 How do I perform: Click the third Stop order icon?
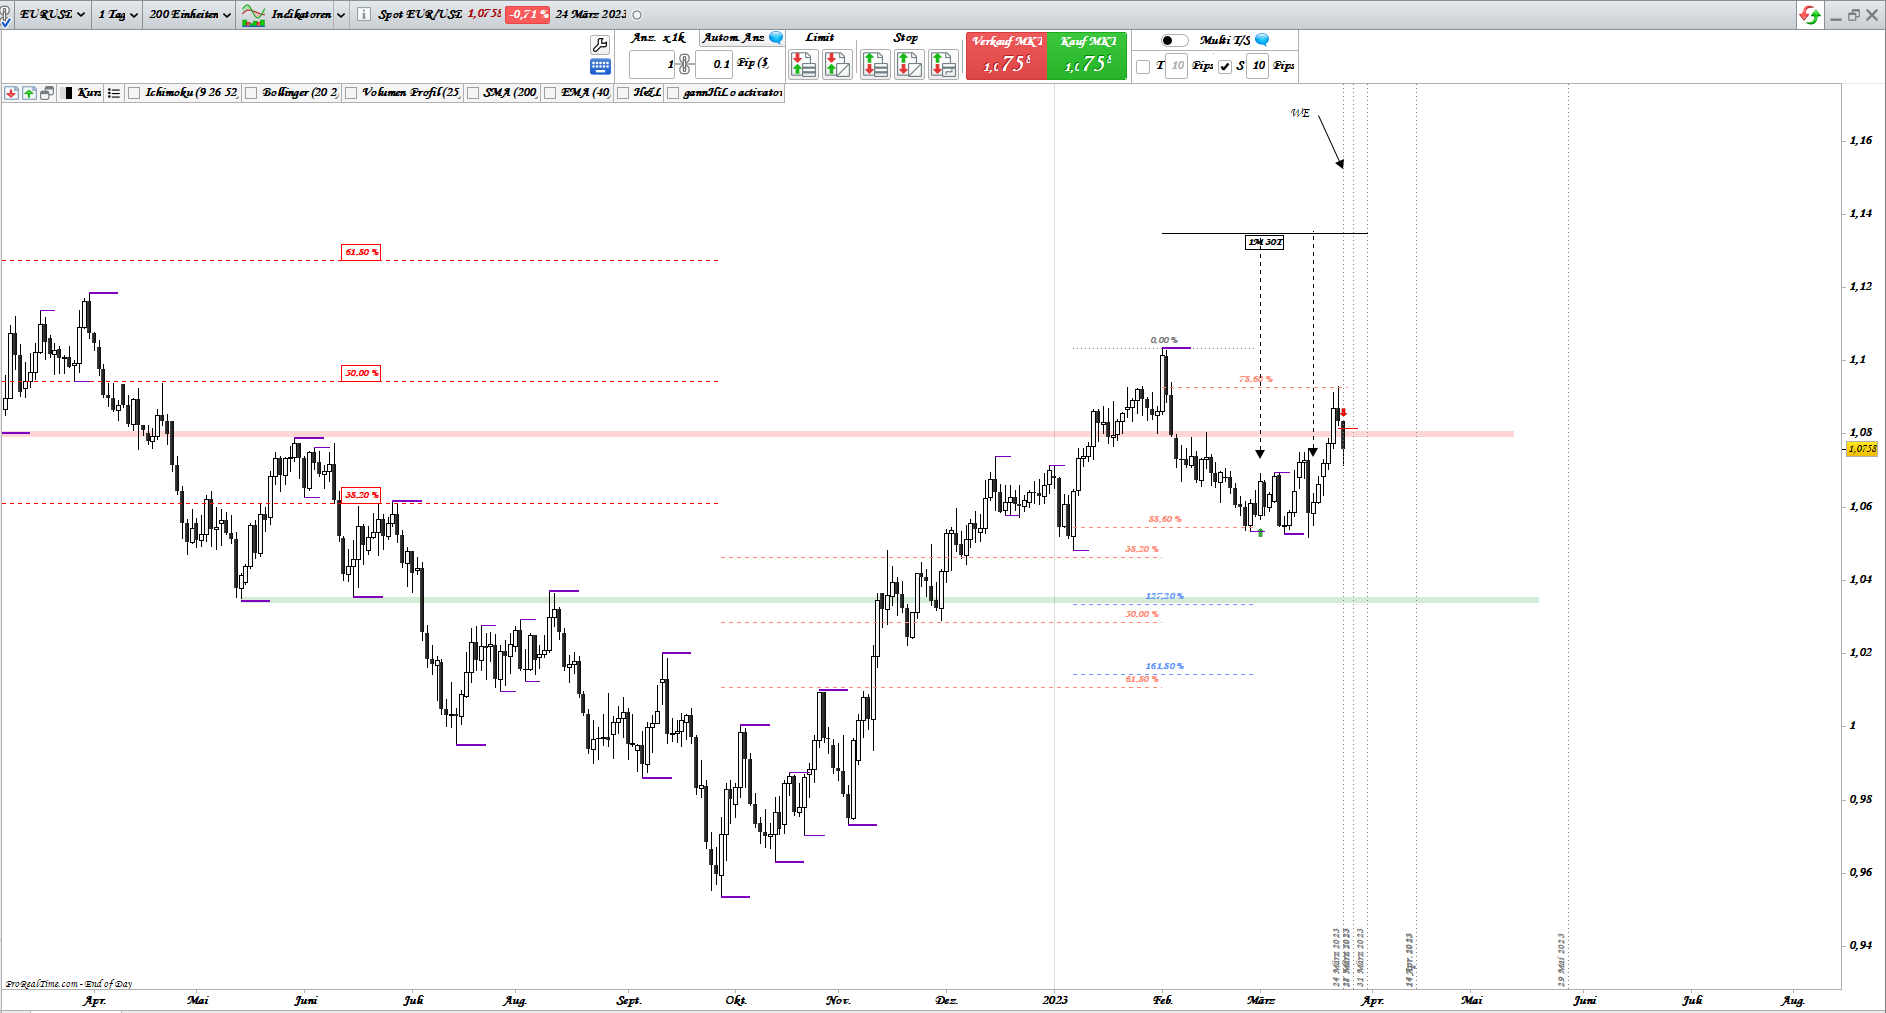pos(943,65)
